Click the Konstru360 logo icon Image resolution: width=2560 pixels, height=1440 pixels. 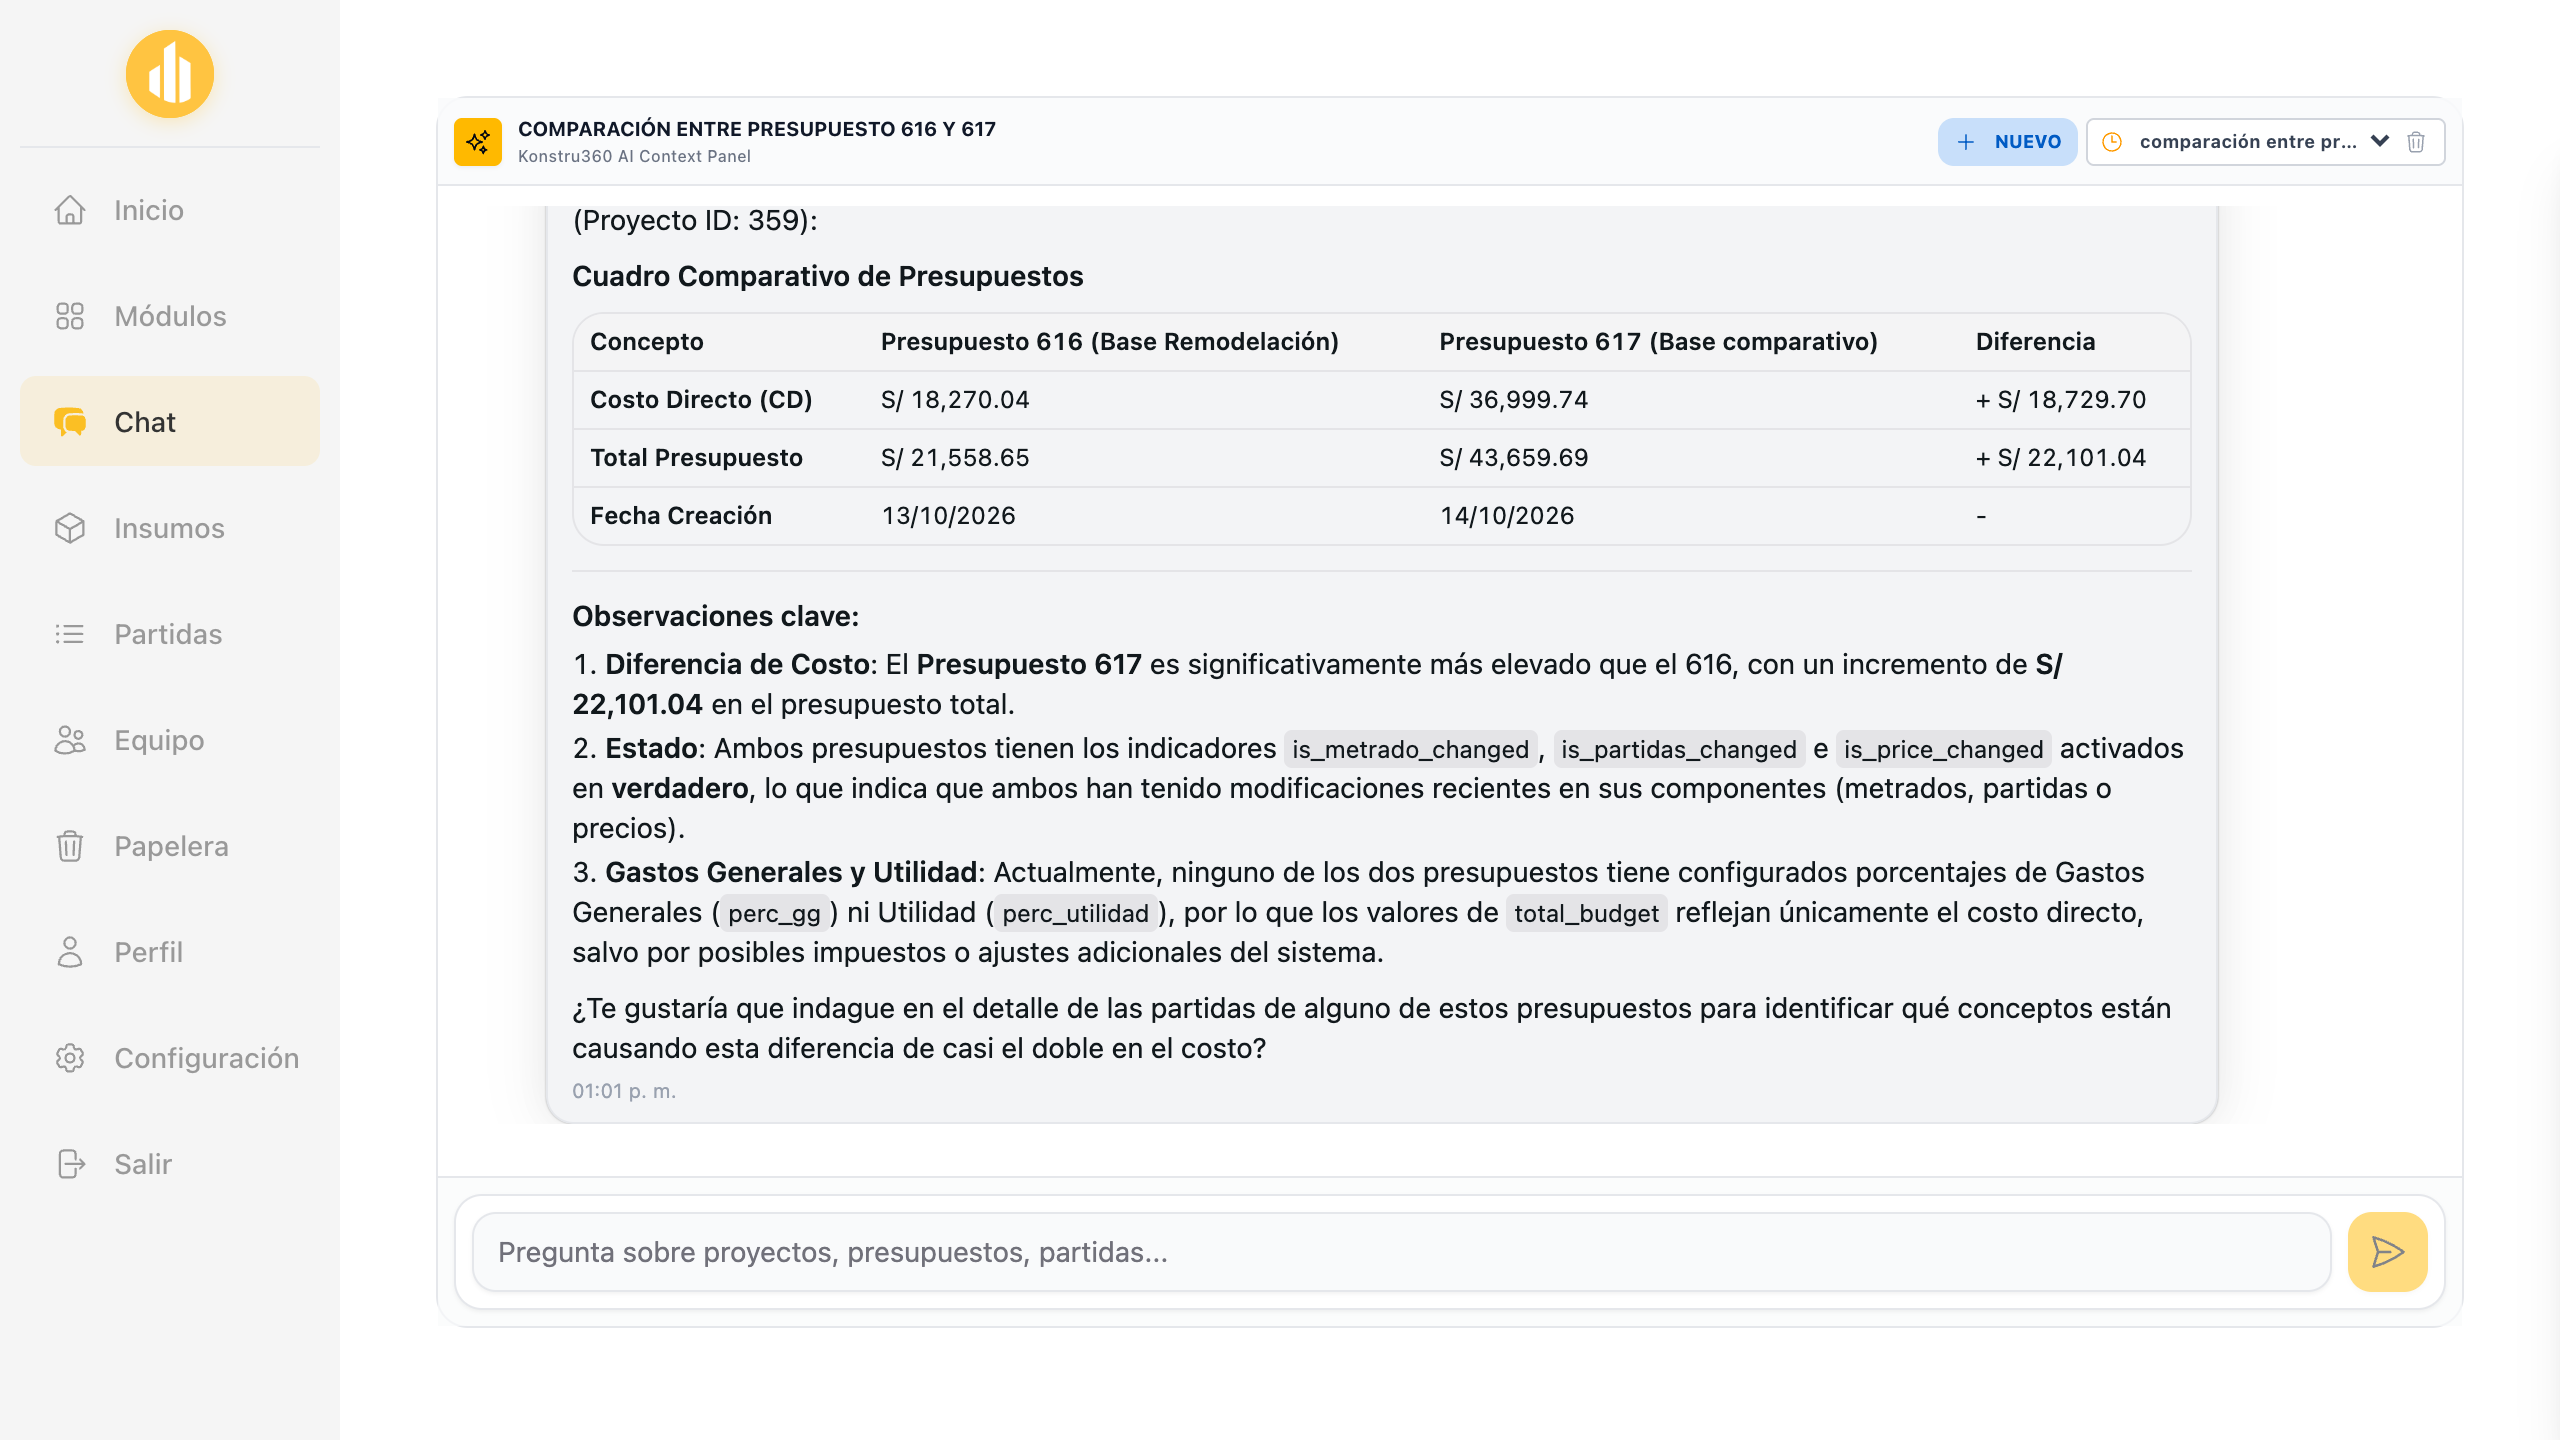(170, 74)
